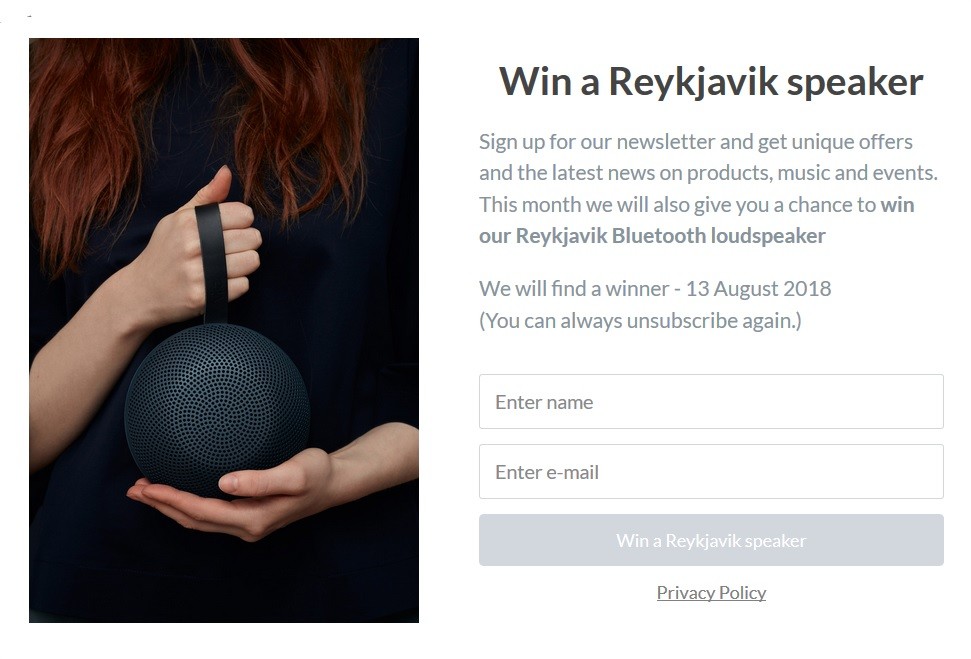Click the text We will find a winner
971x659 pixels.
(574, 289)
